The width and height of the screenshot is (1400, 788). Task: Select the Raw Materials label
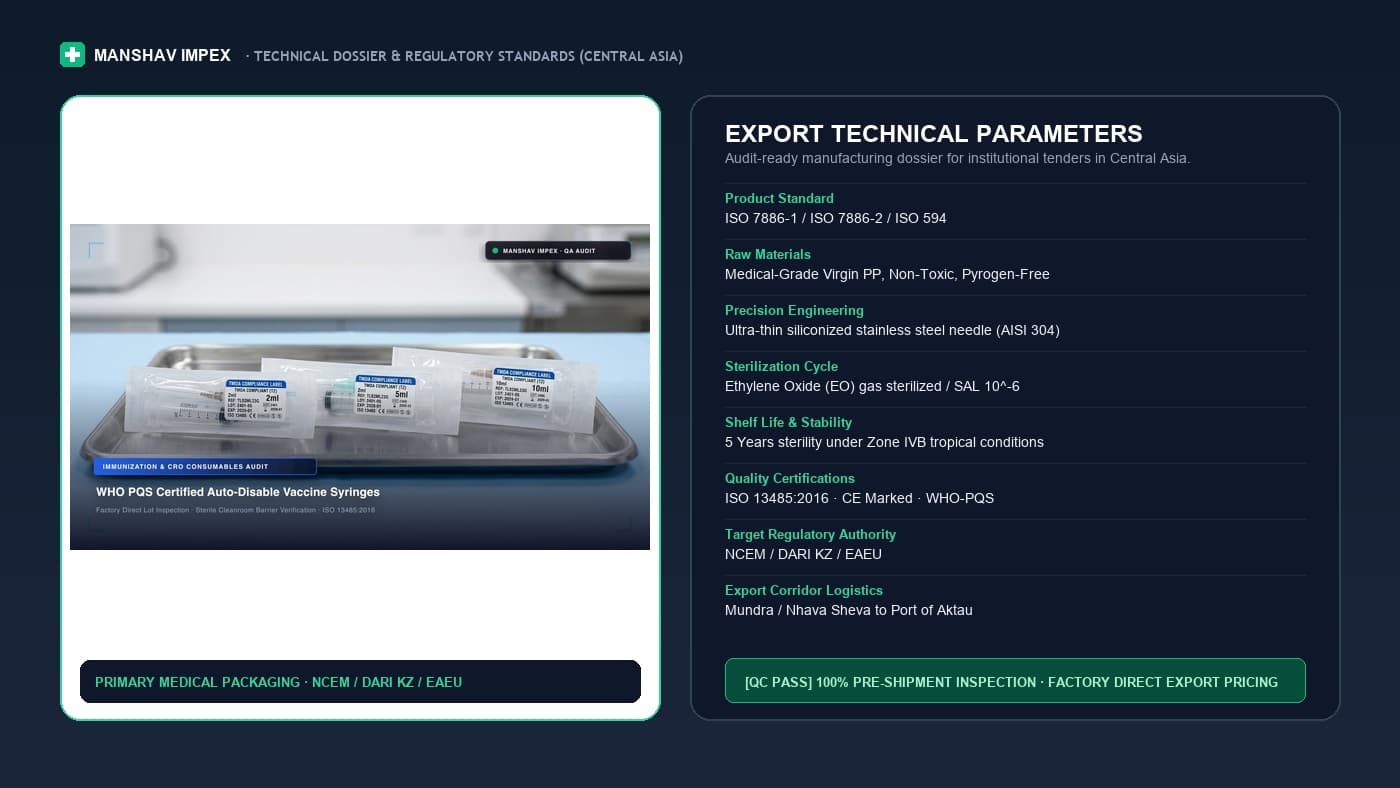click(x=768, y=254)
